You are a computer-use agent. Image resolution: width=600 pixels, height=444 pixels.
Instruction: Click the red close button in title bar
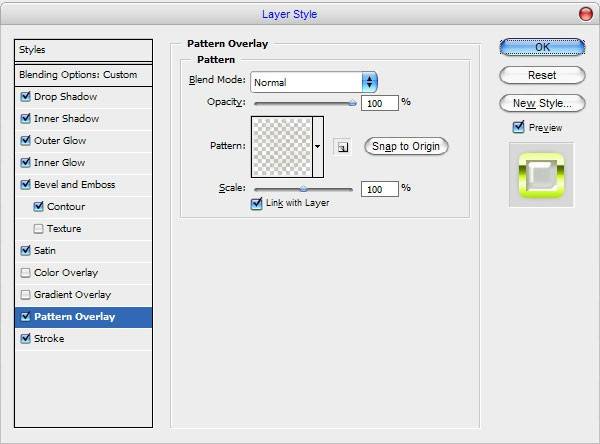(x=585, y=15)
